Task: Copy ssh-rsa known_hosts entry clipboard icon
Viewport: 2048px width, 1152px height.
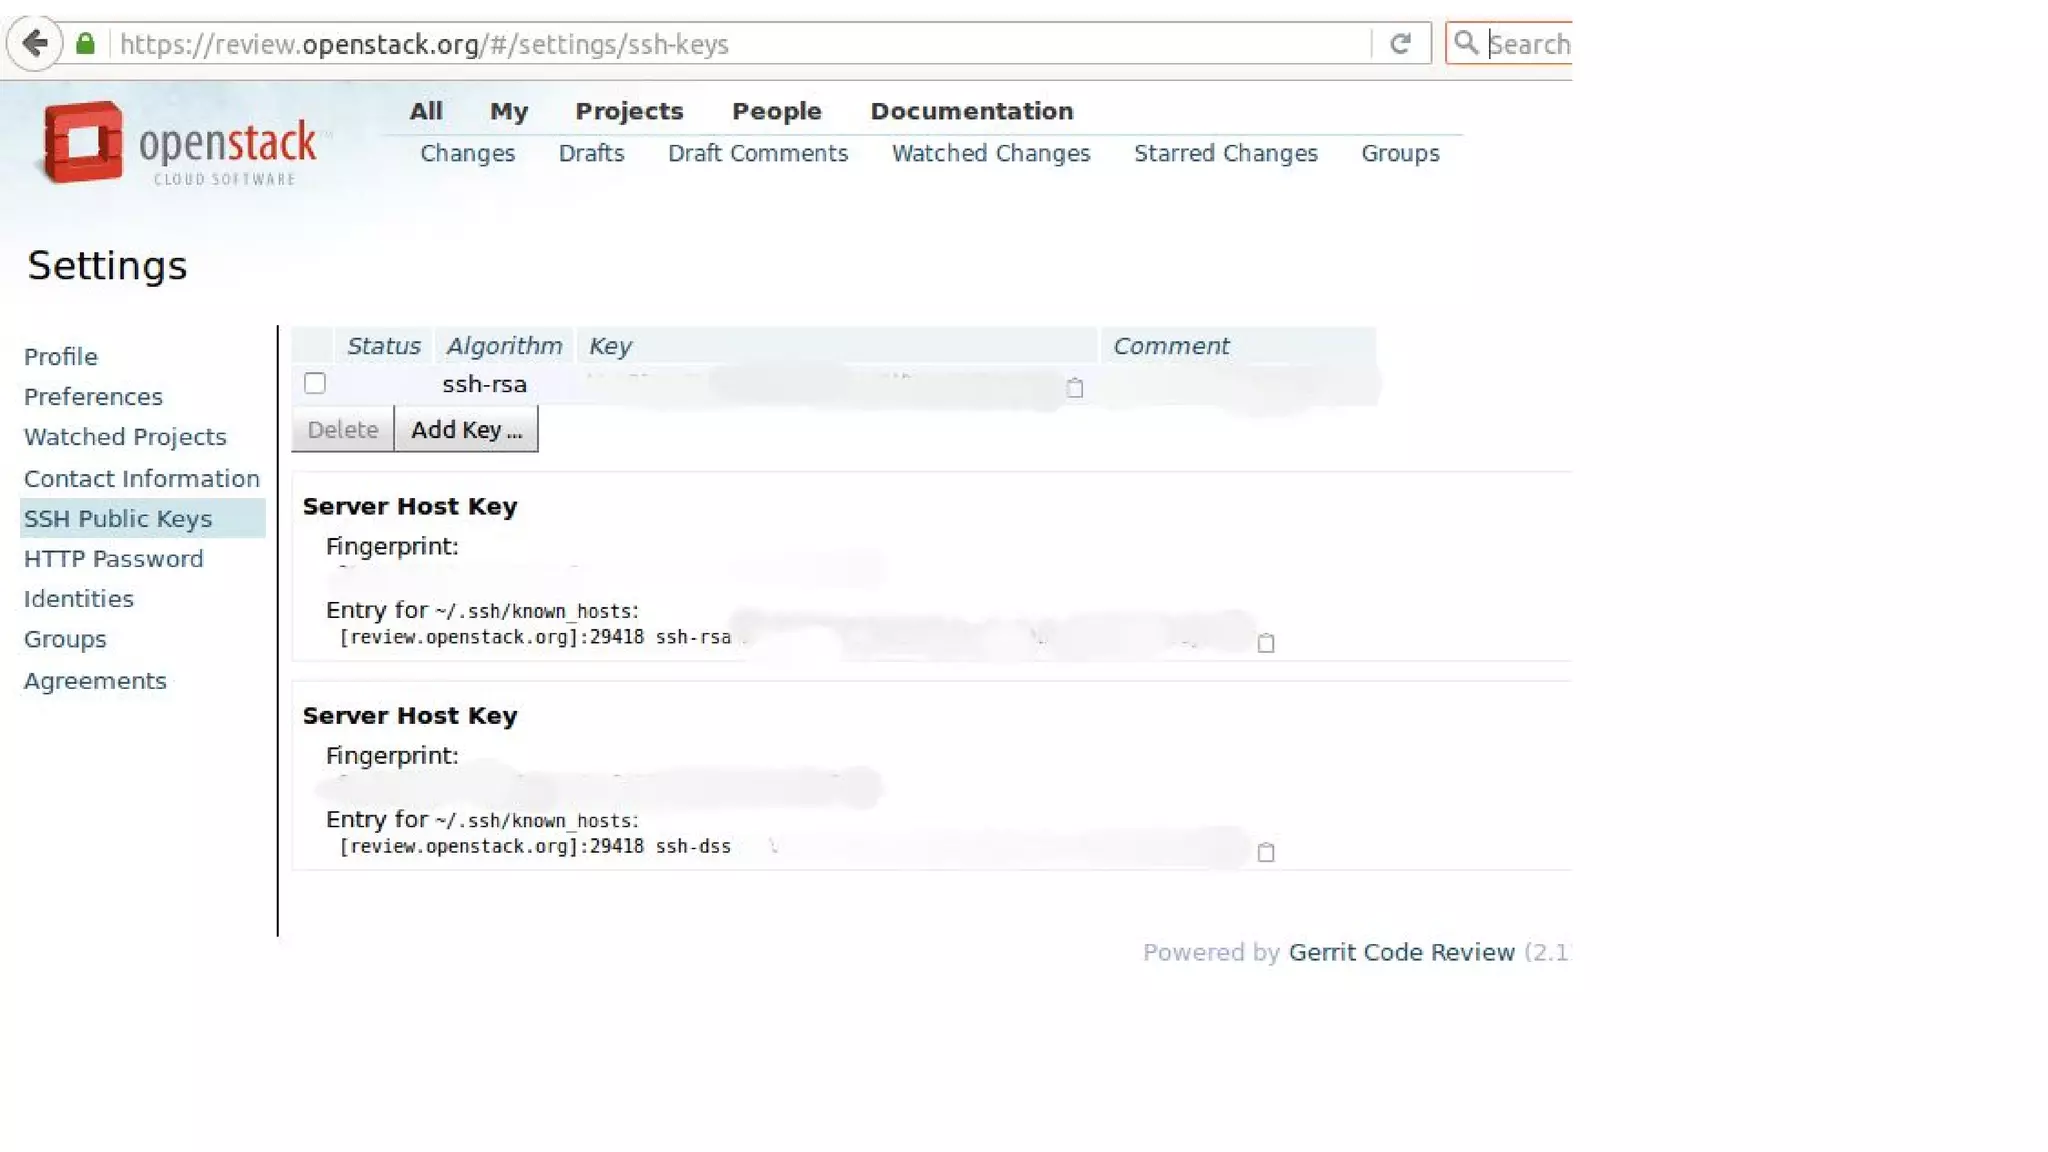Action: [x=1266, y=643]
